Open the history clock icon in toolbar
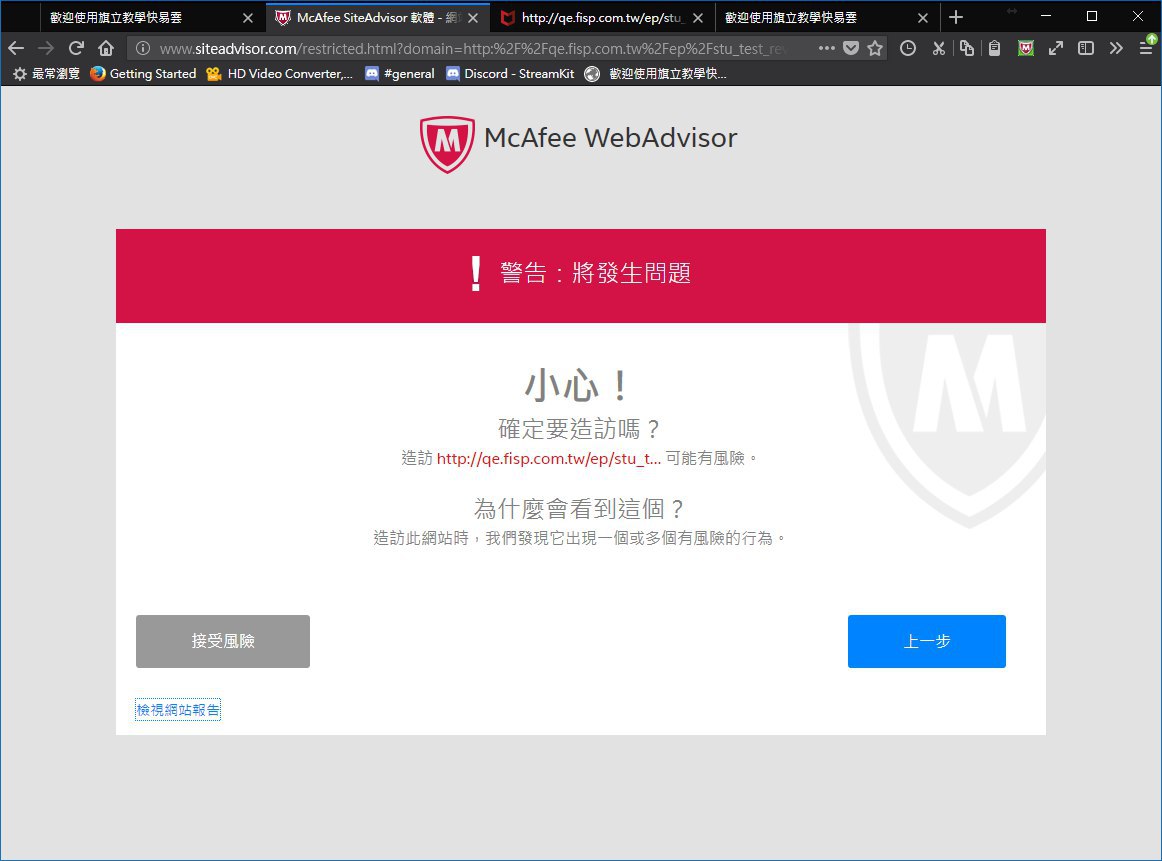This screenshot has width=1162, height=861. point(908,48)
